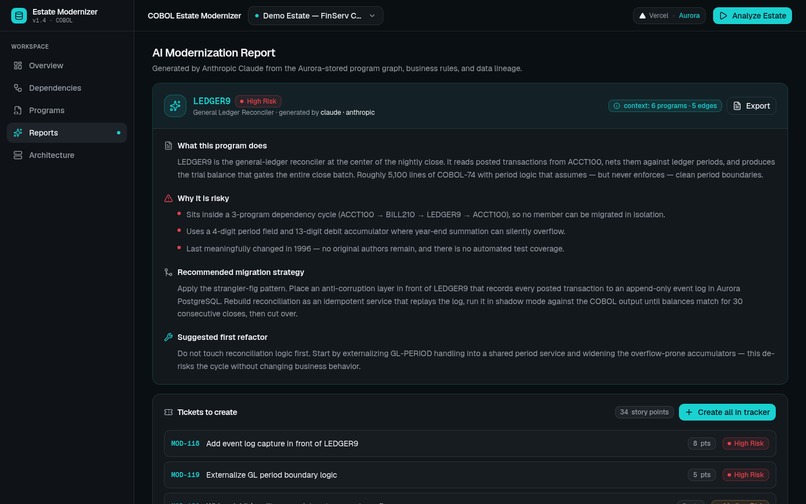Click the High Risk badge beside LEDGER9

258,101
